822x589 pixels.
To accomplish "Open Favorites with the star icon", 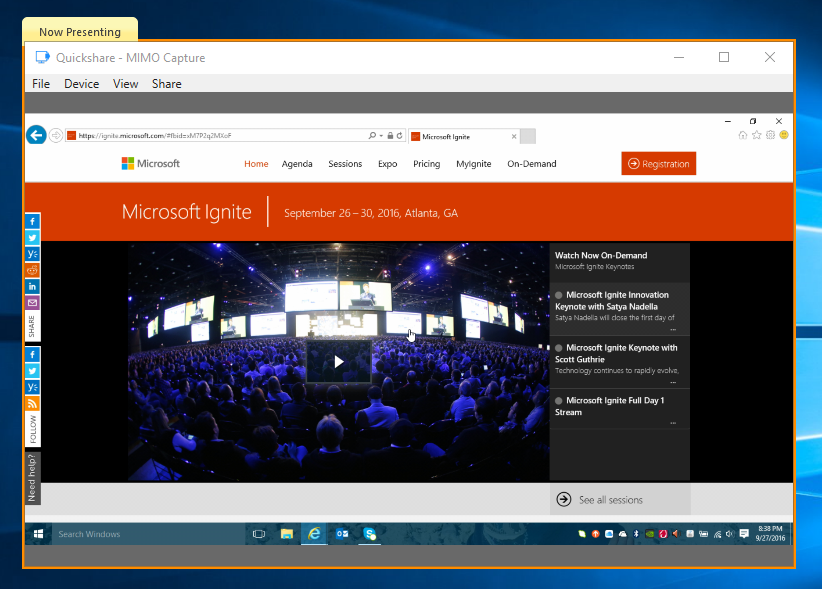I will [756, 135].
